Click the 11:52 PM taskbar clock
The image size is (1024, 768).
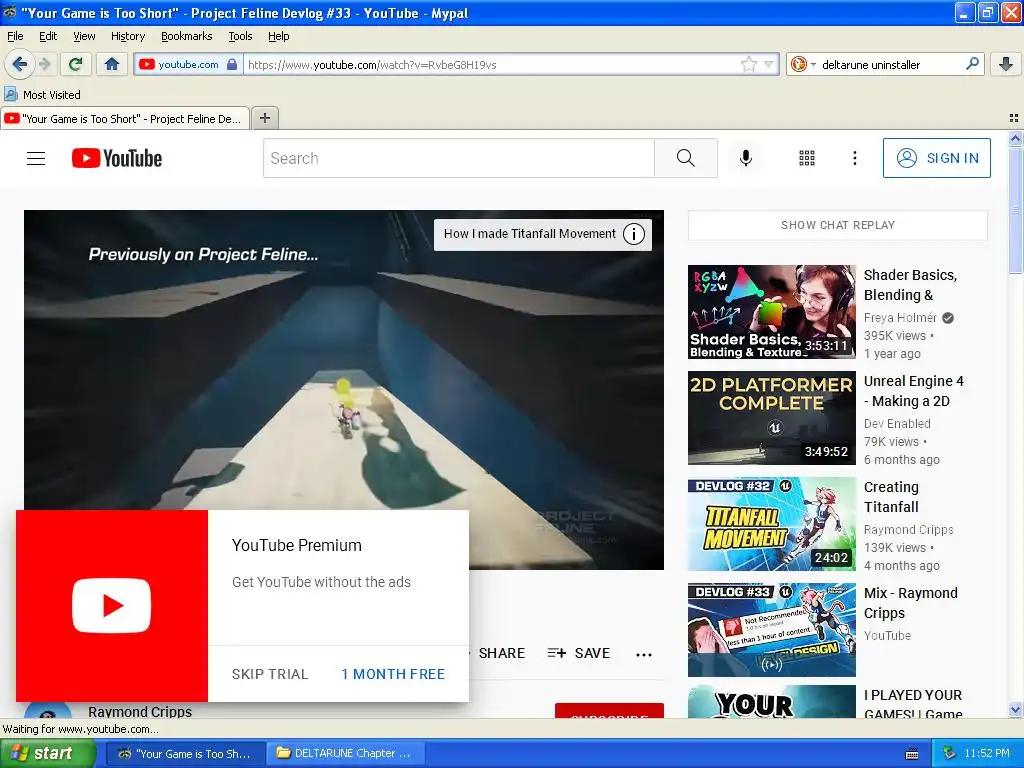(x=987, y=753)
